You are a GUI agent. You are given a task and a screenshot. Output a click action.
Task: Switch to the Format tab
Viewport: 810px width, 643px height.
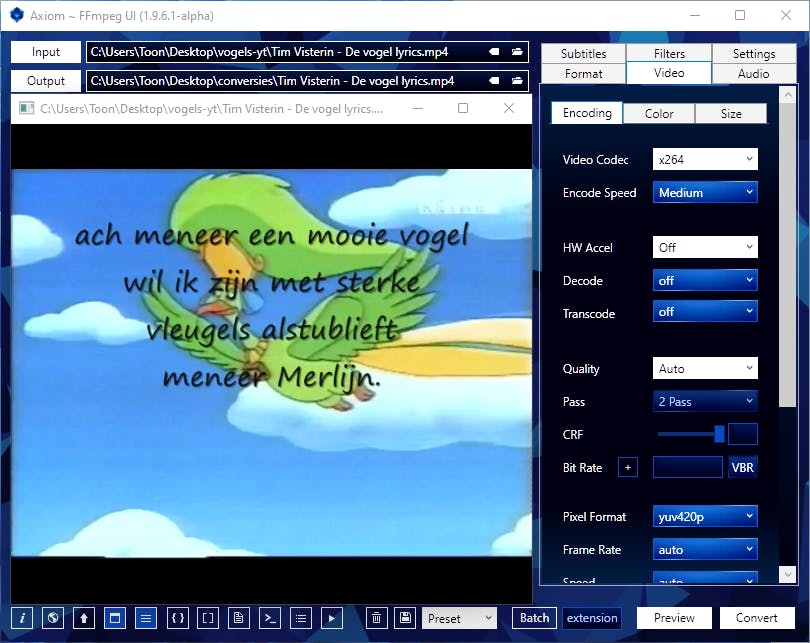click(x=583, y=73)
